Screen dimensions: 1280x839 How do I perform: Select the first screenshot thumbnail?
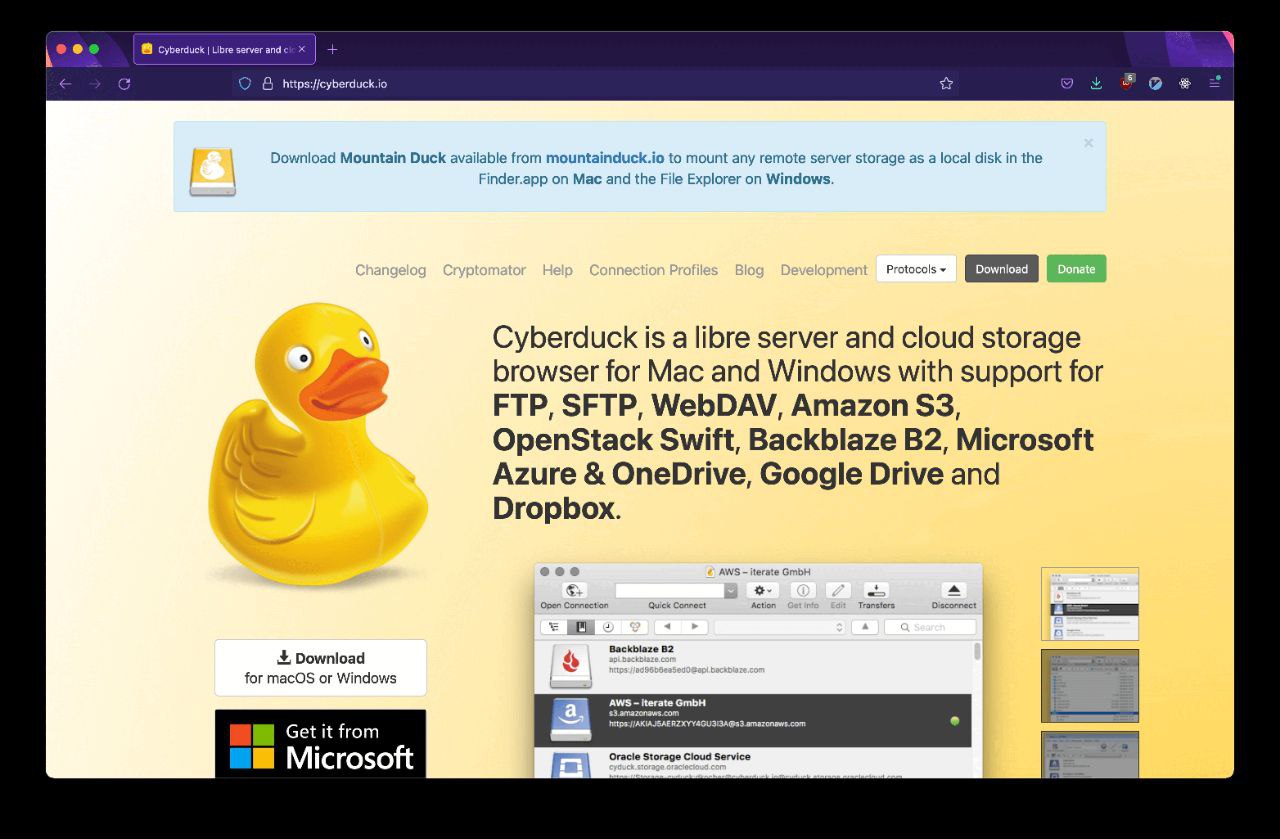(x=1090, y=604)
